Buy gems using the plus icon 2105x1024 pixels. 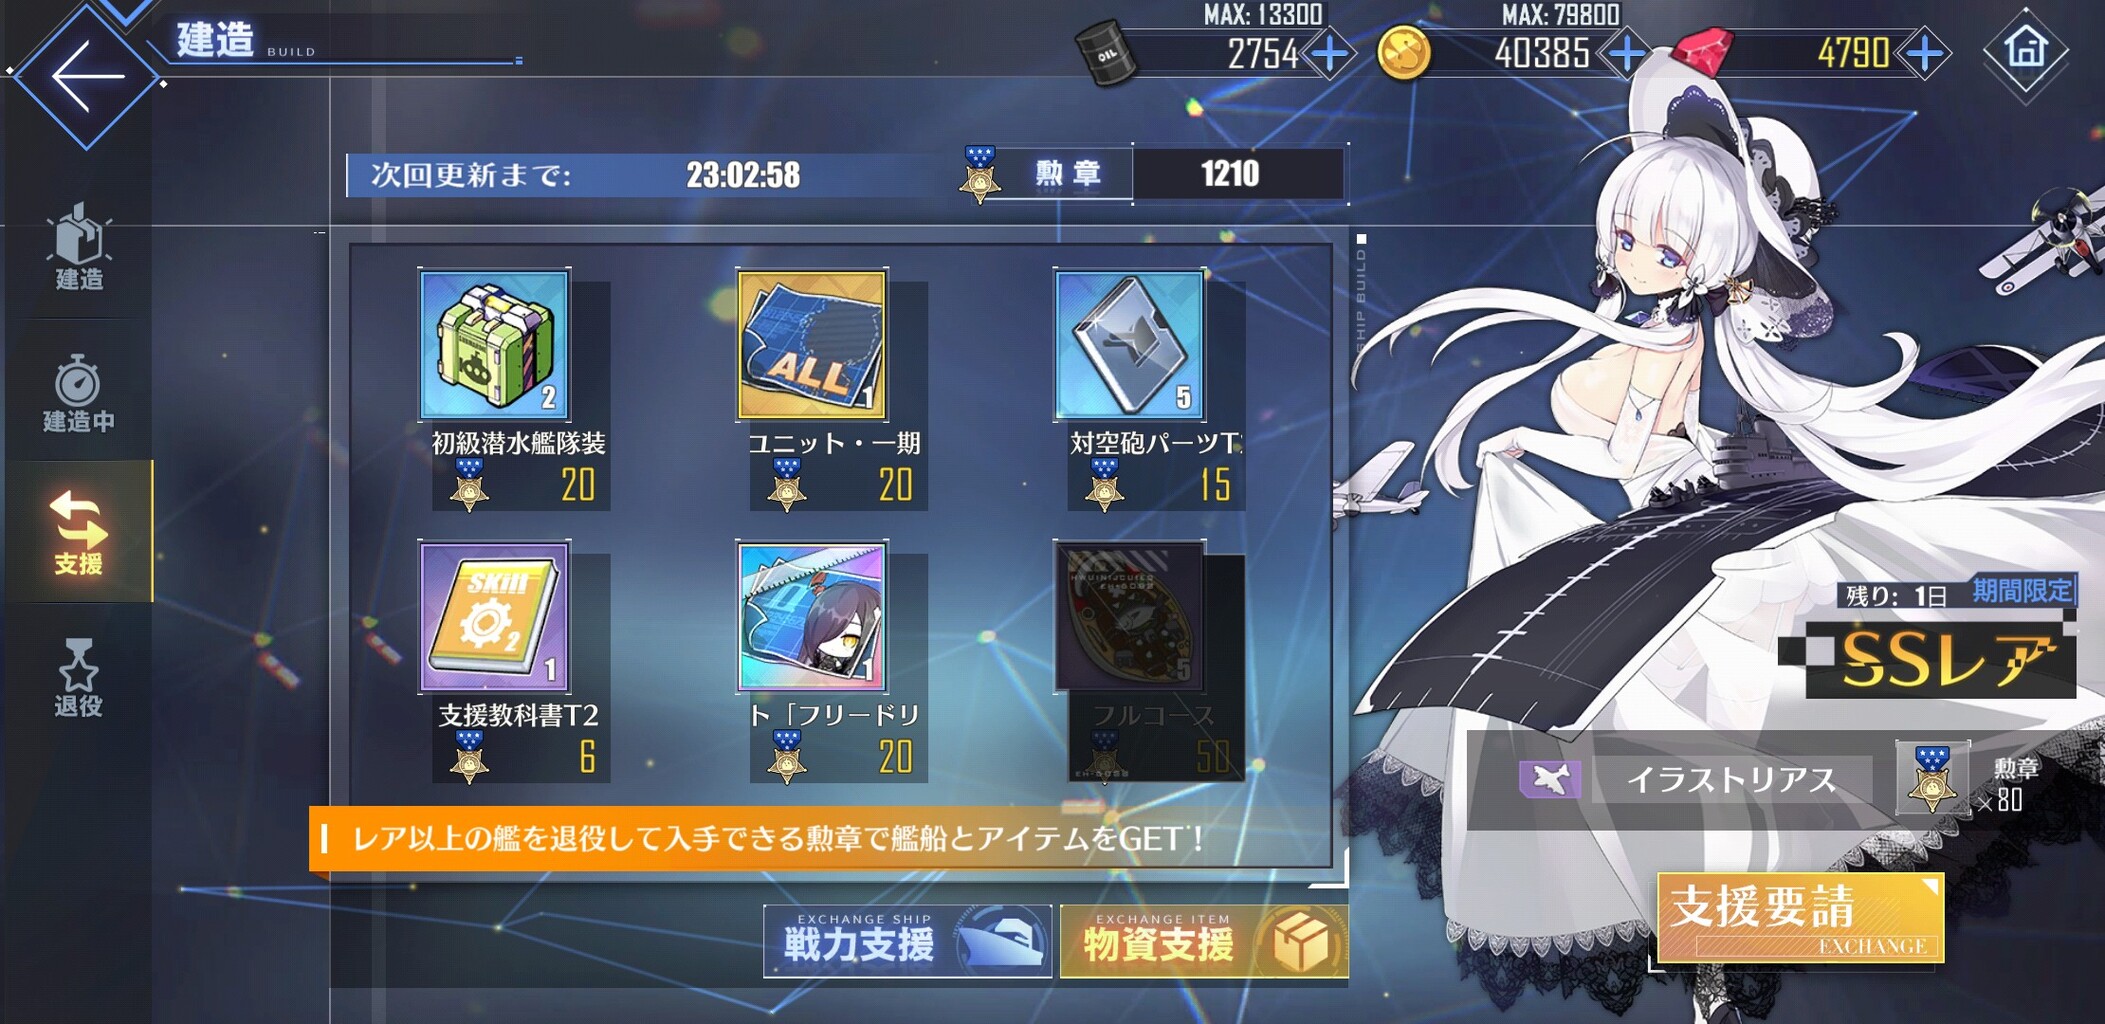pyautogui.click(x=1925, y=53)
